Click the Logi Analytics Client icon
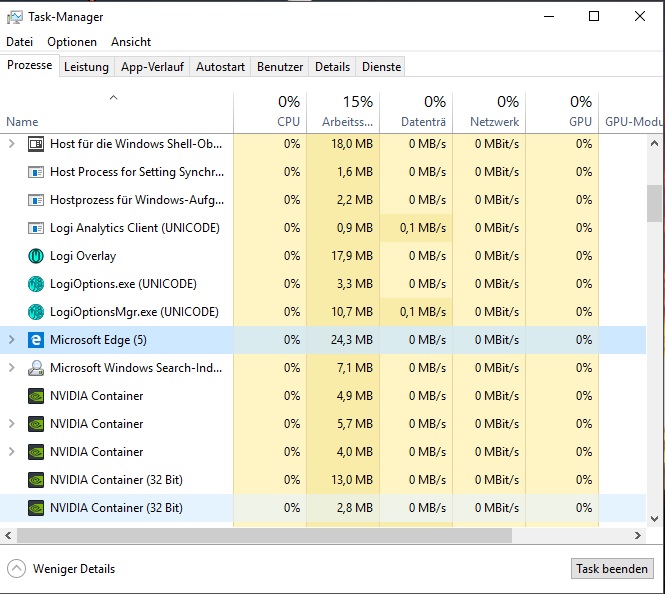This screenshot has width=665, height=594. (36, 228)
